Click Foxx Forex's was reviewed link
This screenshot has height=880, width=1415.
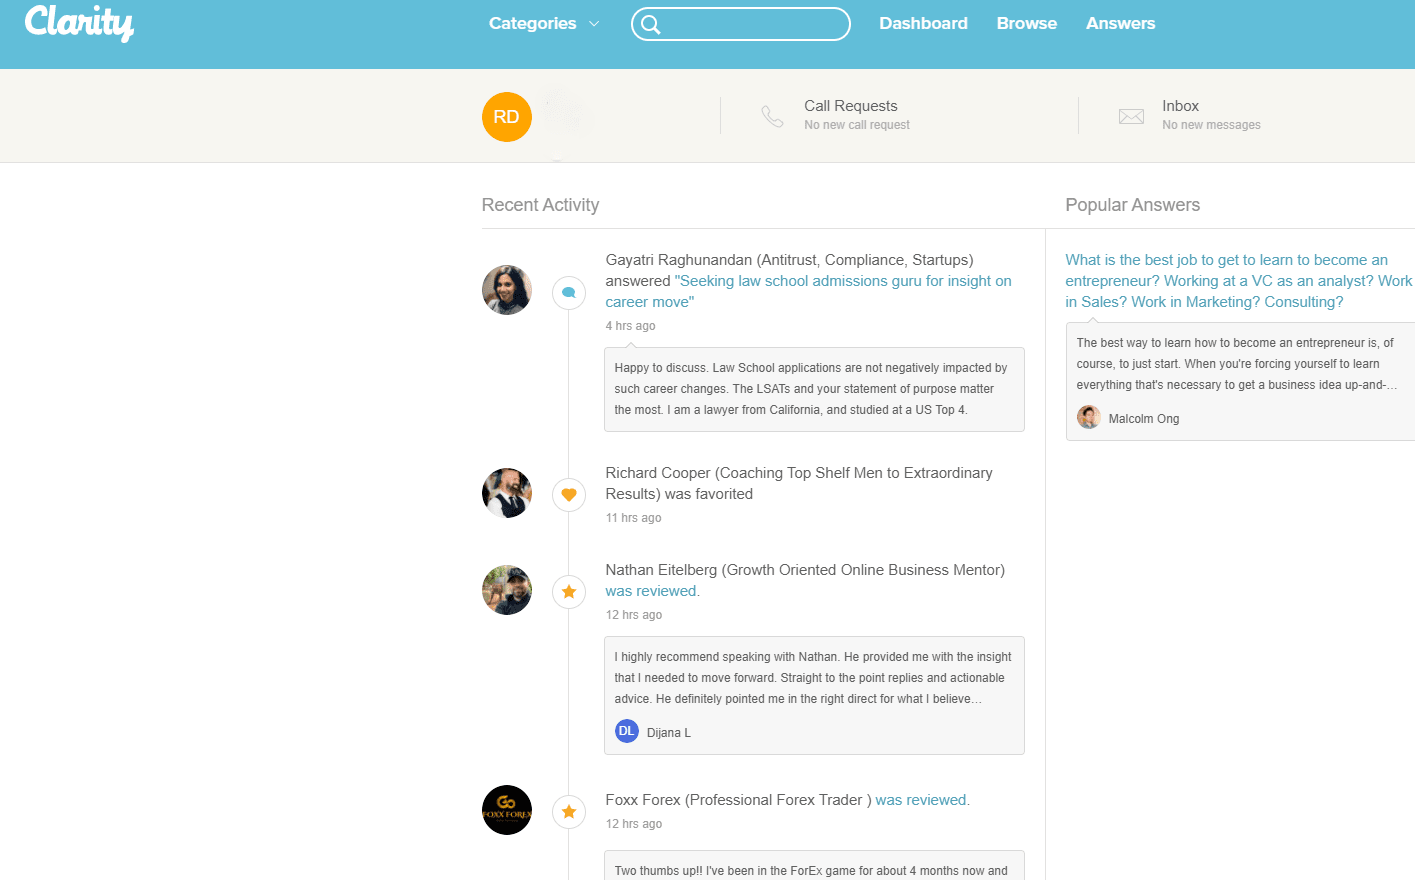[922, 800]
